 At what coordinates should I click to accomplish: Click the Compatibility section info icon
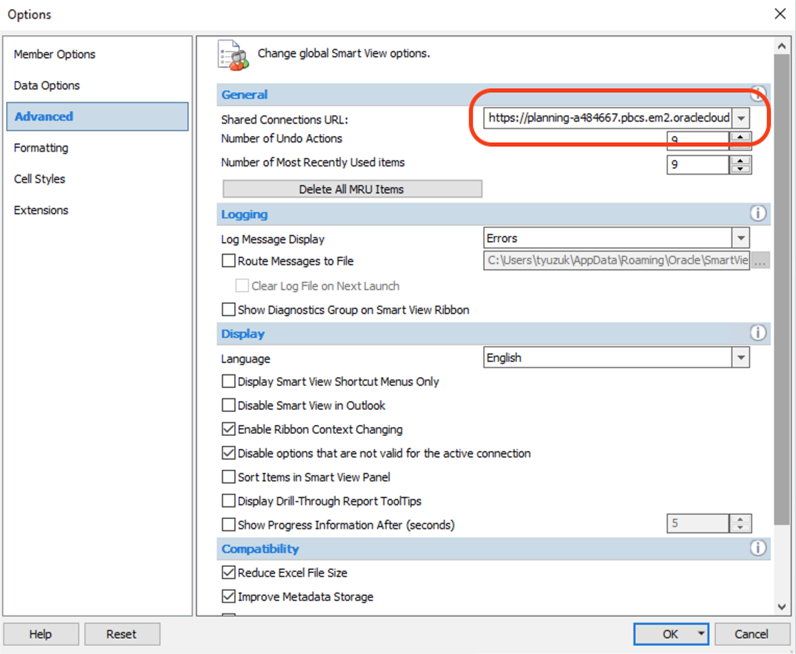coord(757,548)
